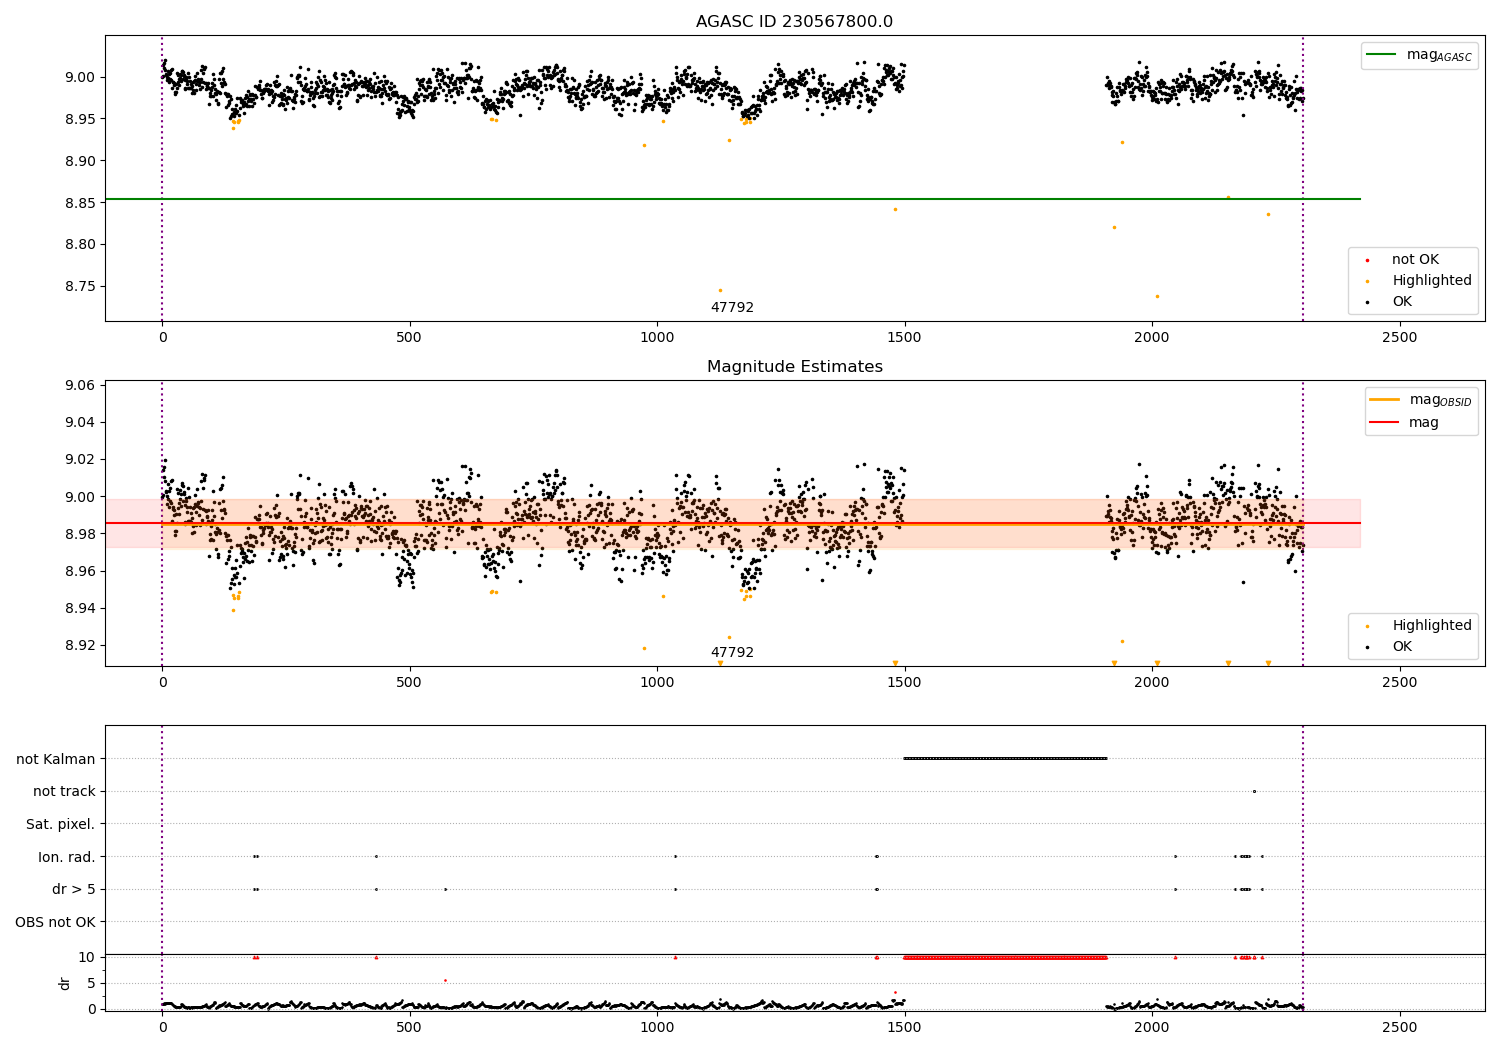Click the single 'not track' data point
The image size is (1500, 1050).
click(x=1254, y=791)
